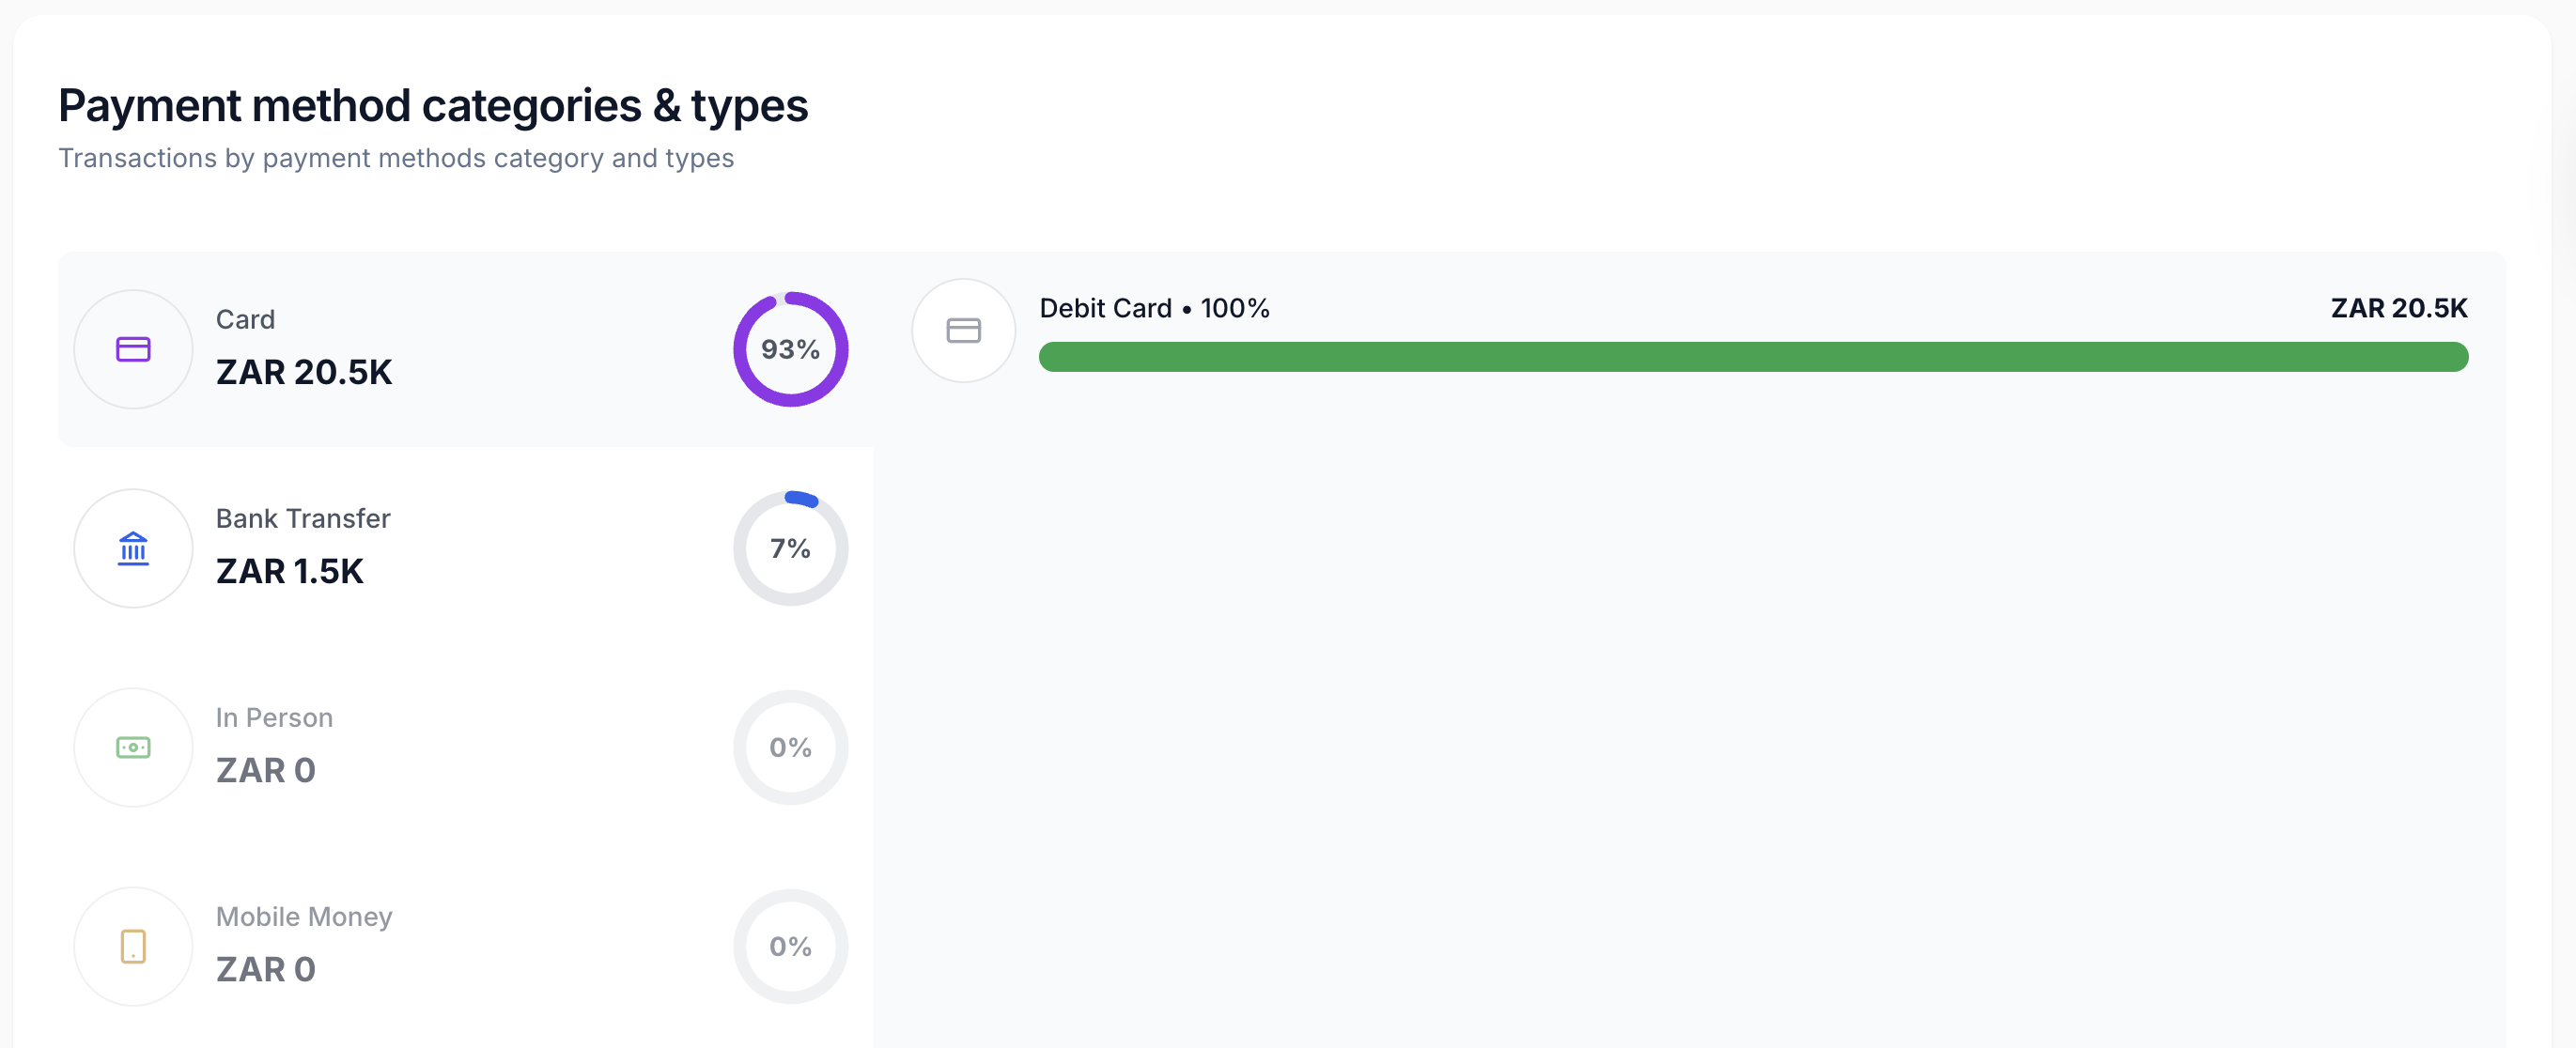The width and height of the screenshot is (2576, 1048).
Task: Select the Debit Card icon
Action: point(963,330)
